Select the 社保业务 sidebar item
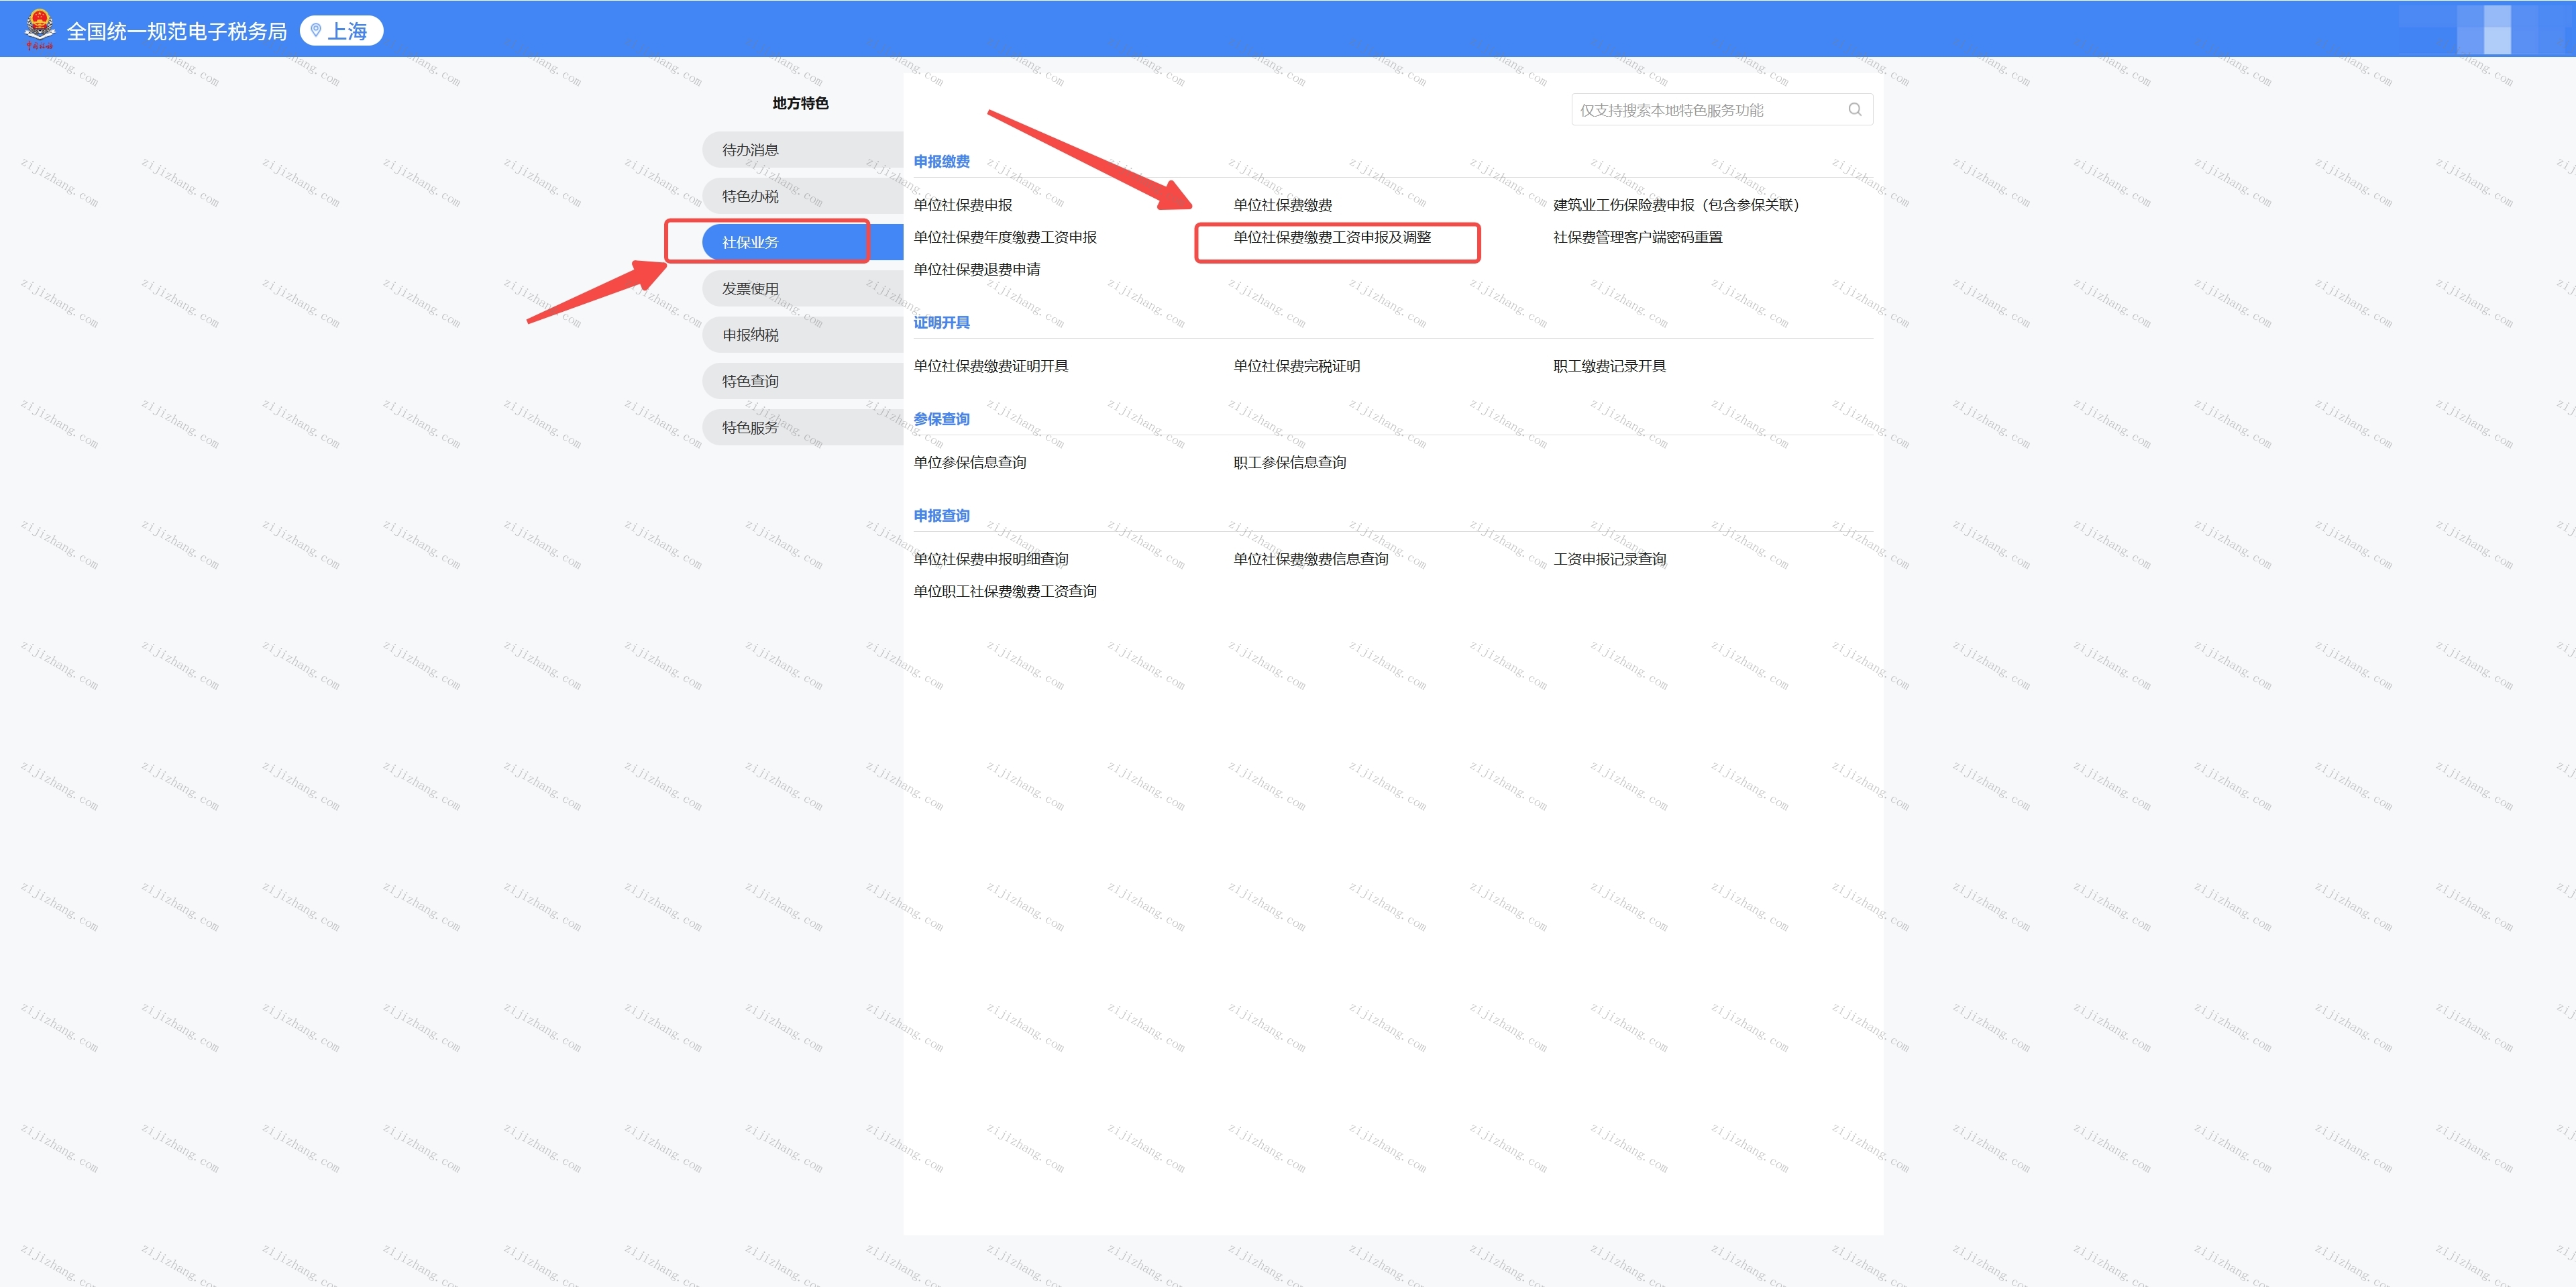2576x1287 pixels. (x=802, y=242)
